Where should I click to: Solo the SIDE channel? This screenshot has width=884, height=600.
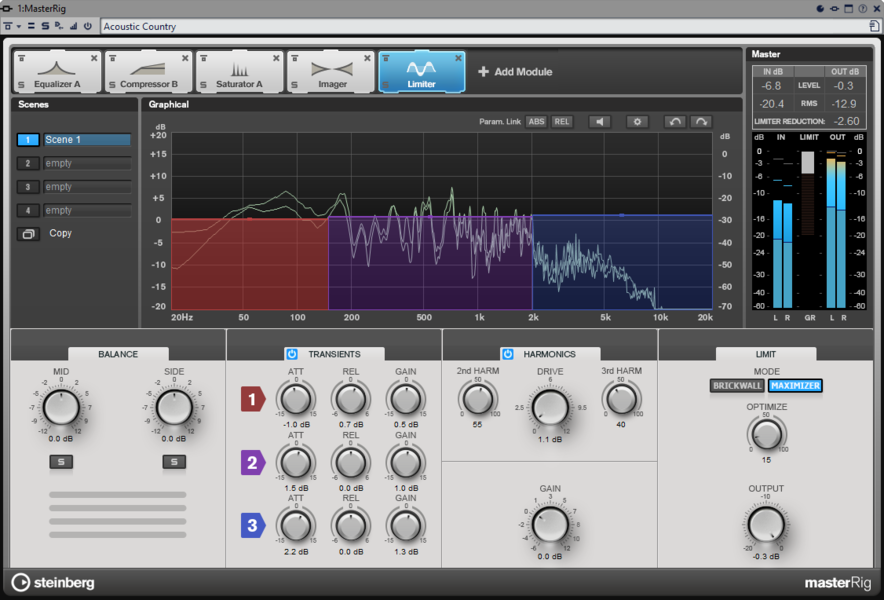click(x=174, y=462)
